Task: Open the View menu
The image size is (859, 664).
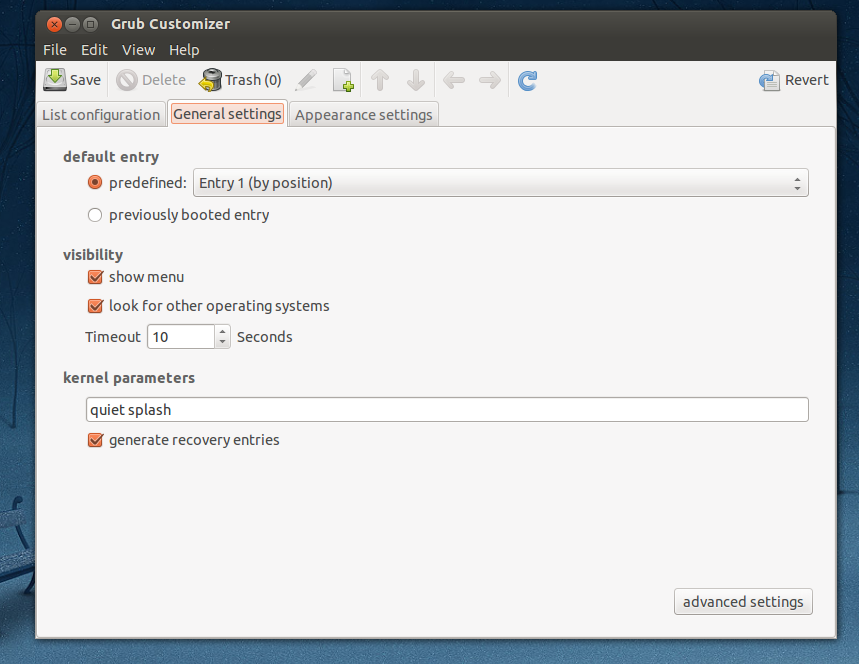Action: coord(139,50)
